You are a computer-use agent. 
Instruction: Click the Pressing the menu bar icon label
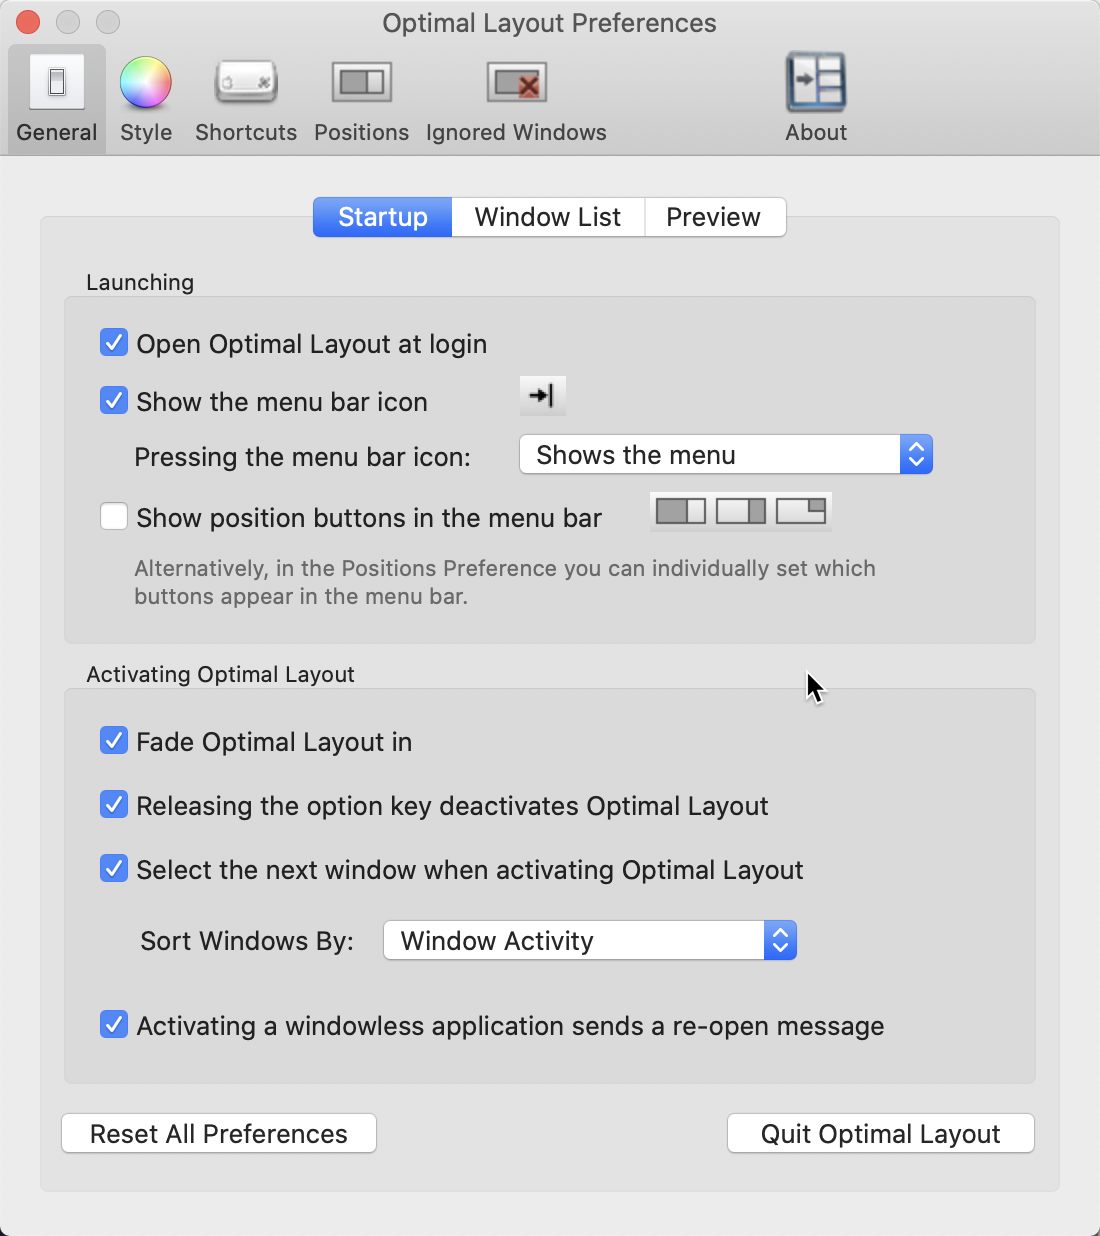click(303, 457)
